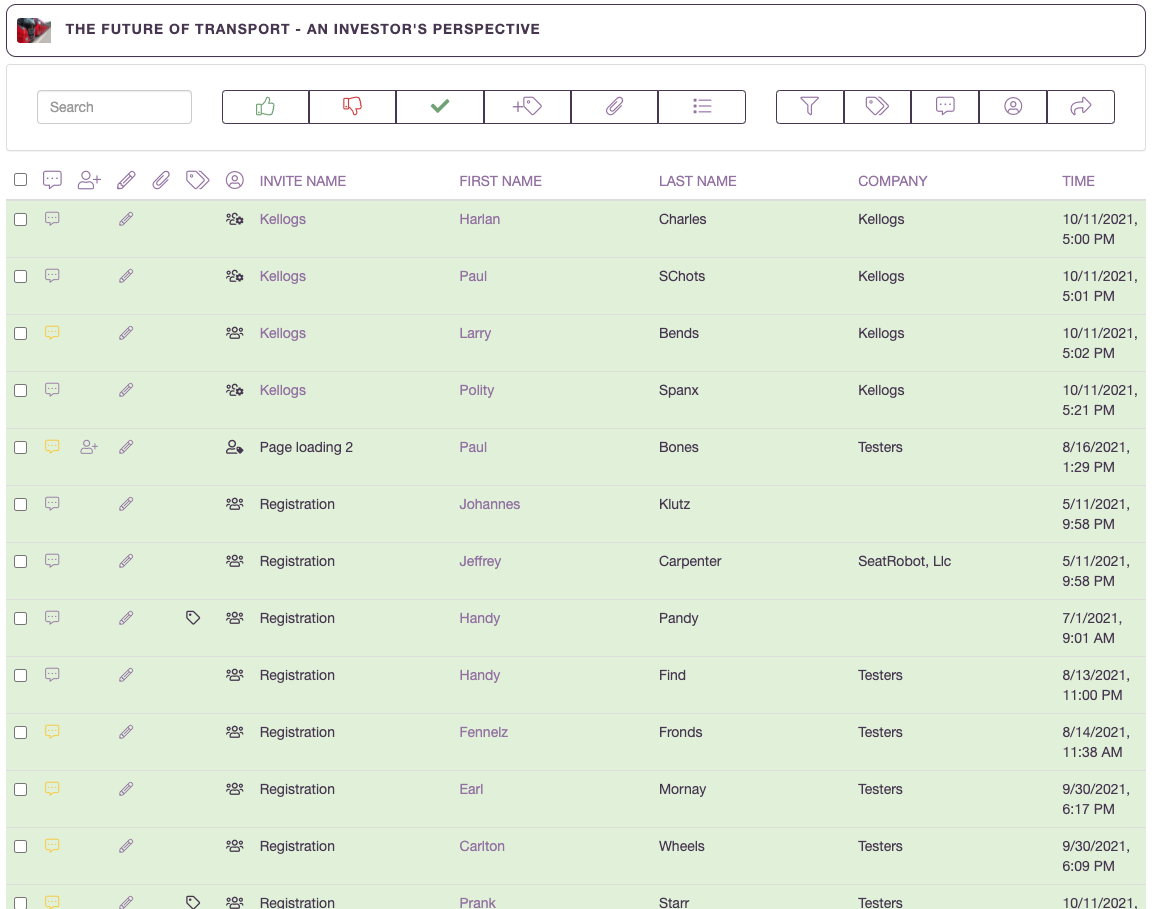Check the checkbox on the Larry Bends row
Image resolution: width=1156 pixels, height=909 pixels.
(x=21, y=333)
